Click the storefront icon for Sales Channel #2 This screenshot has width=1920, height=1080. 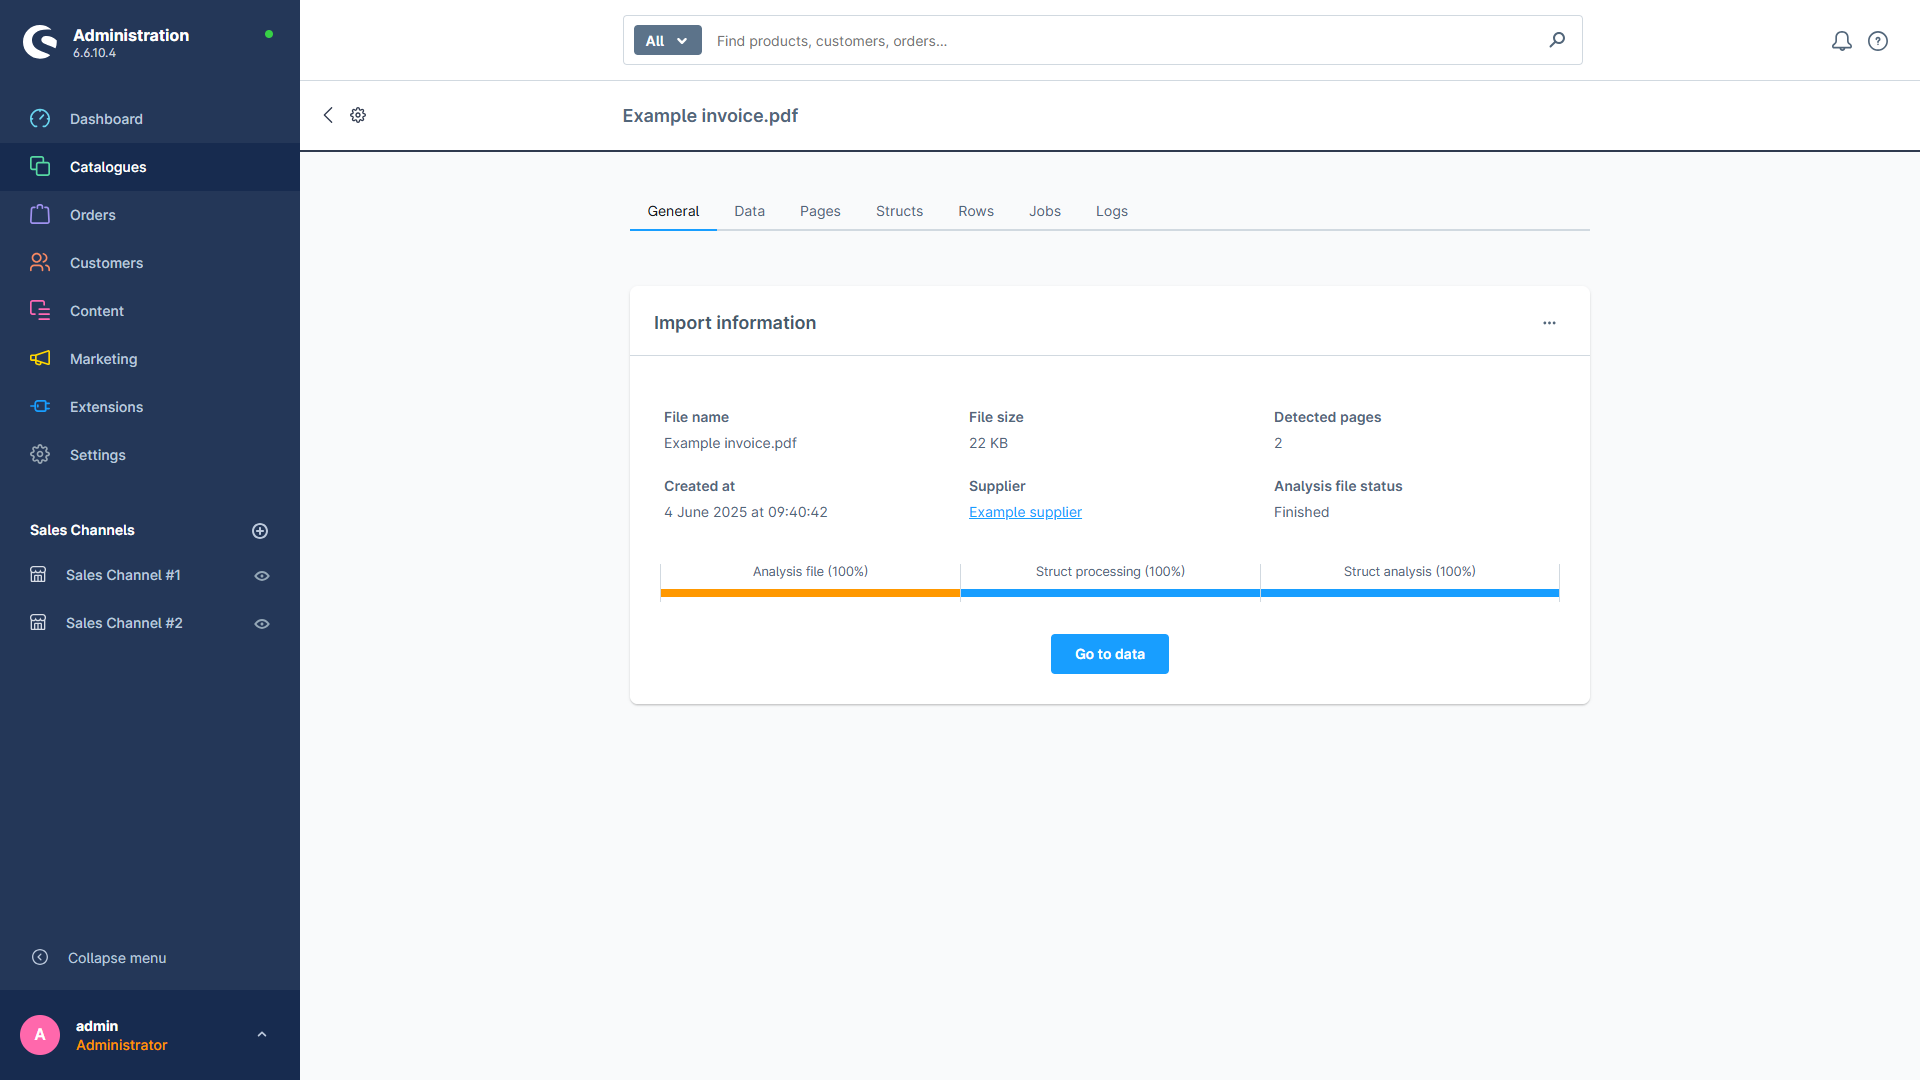38,623
